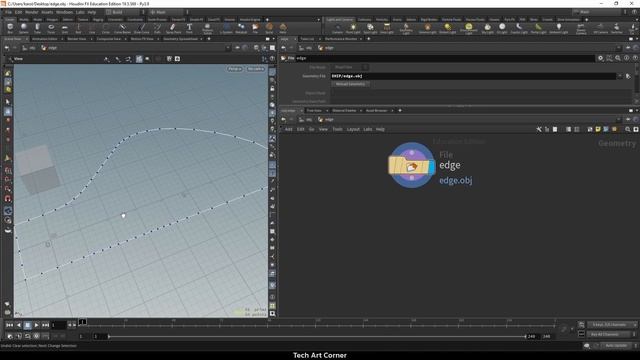Add a Camera from the lights shelf

coord(337,28)
